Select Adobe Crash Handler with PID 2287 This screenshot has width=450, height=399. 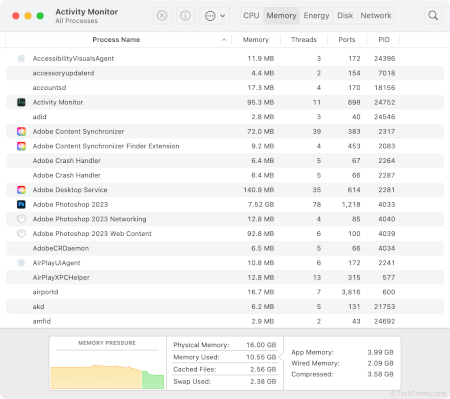225,175
